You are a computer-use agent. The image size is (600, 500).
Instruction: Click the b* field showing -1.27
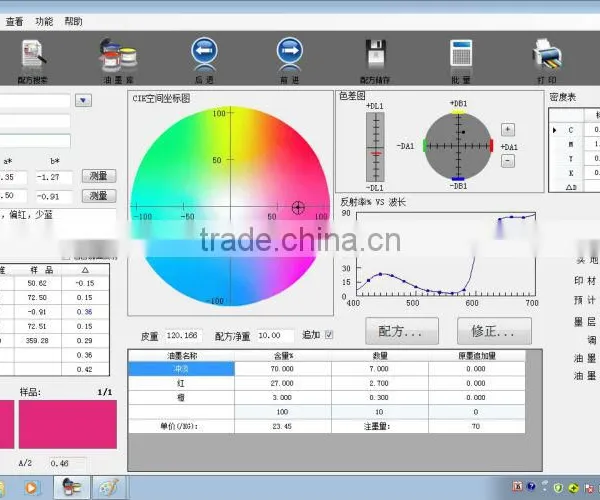coord(54,177)
